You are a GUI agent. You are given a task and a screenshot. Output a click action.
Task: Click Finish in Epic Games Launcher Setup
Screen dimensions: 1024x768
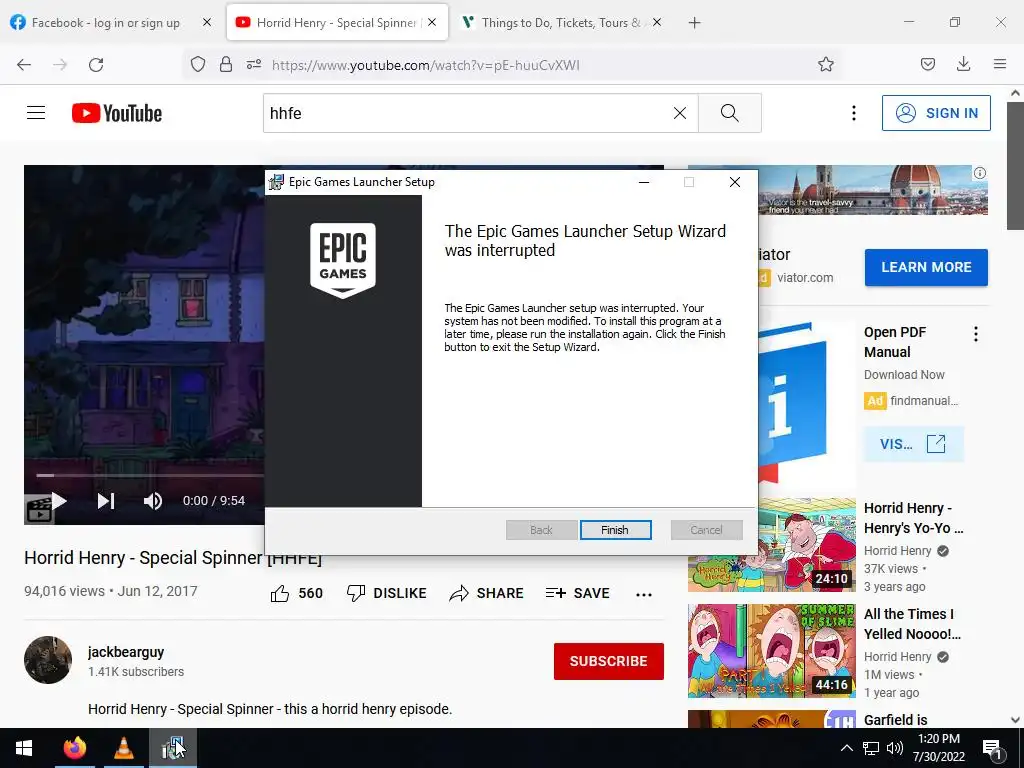click(615, 530)
